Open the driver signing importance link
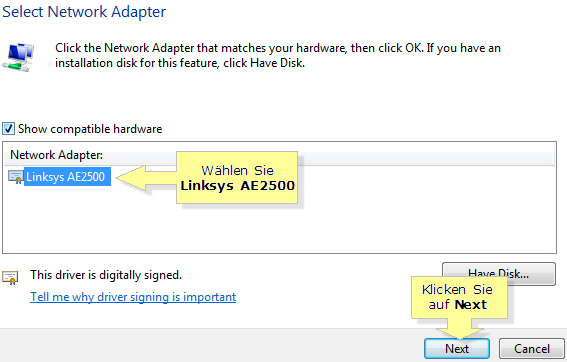This screenshot has height=362, width=567. [x=133, y=297]
